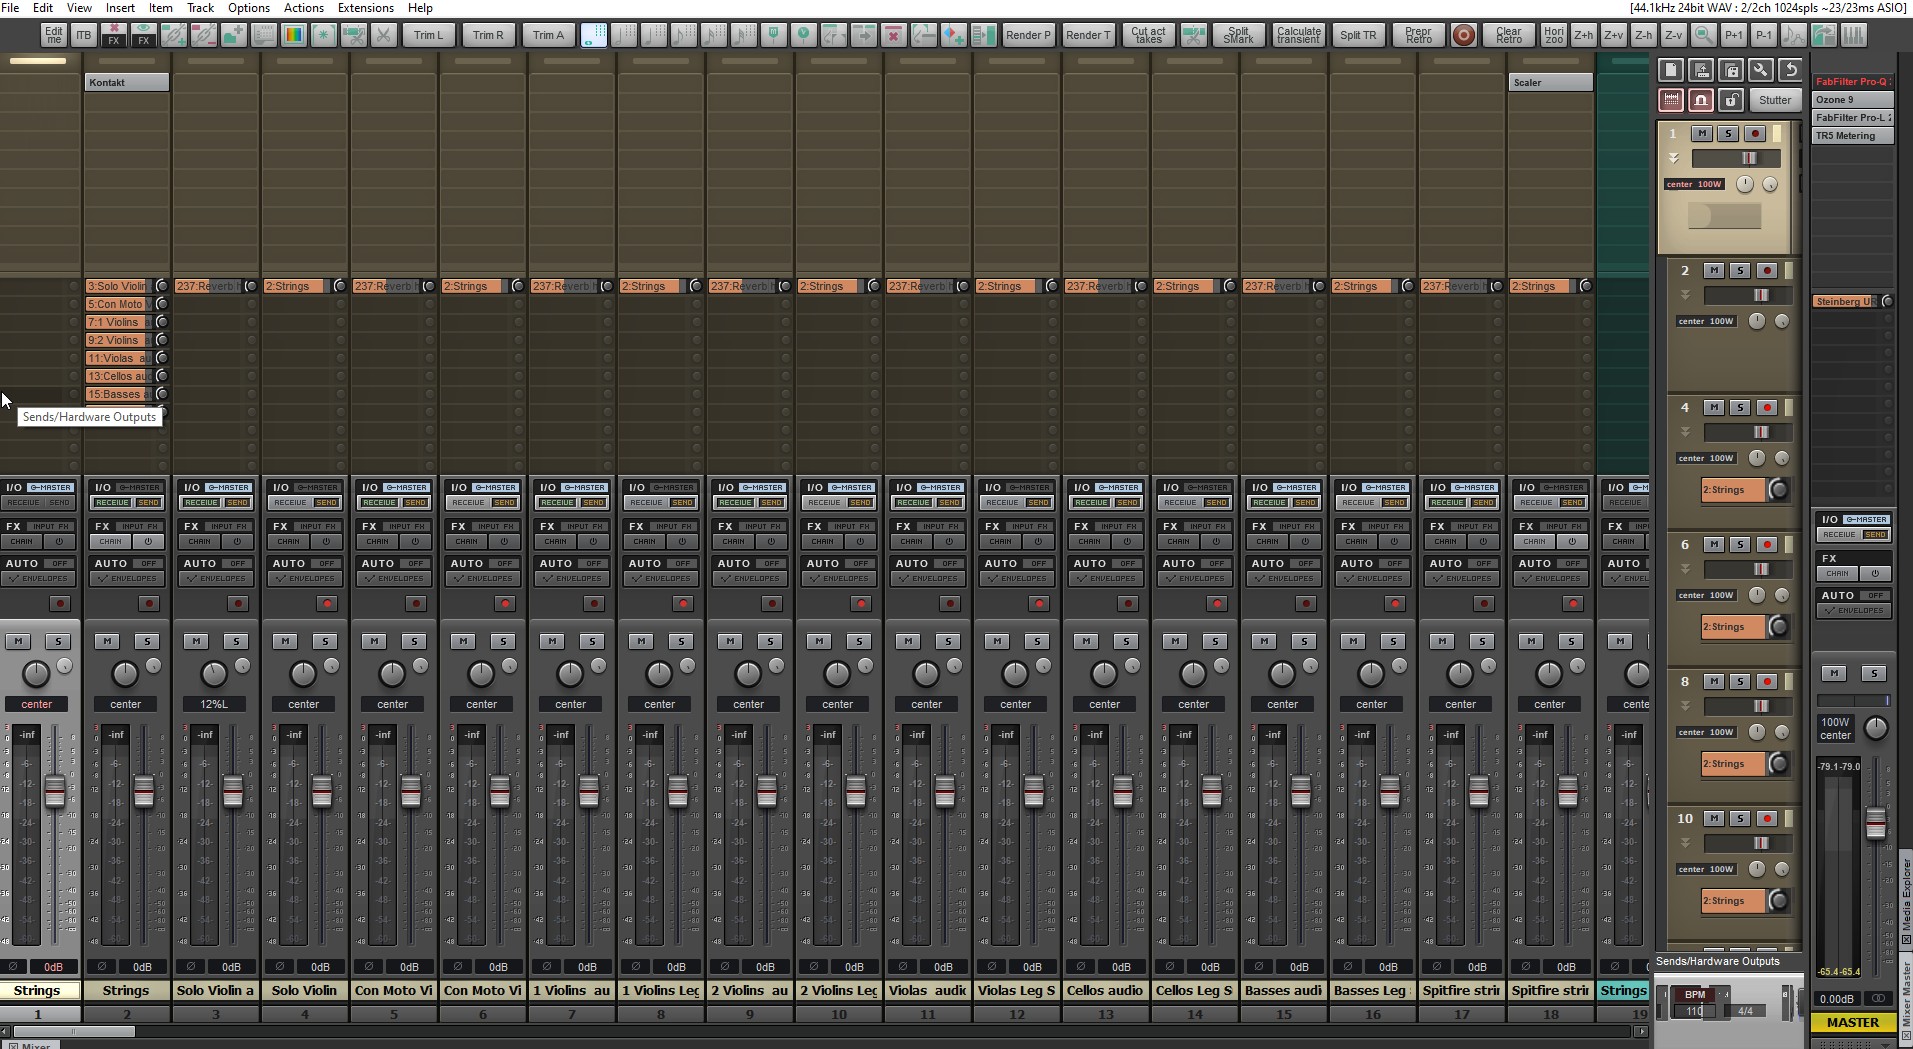Screen dimensions: 1913x1049
Task: Mute the Solo Violin track 3
Action: pos(196,641)
